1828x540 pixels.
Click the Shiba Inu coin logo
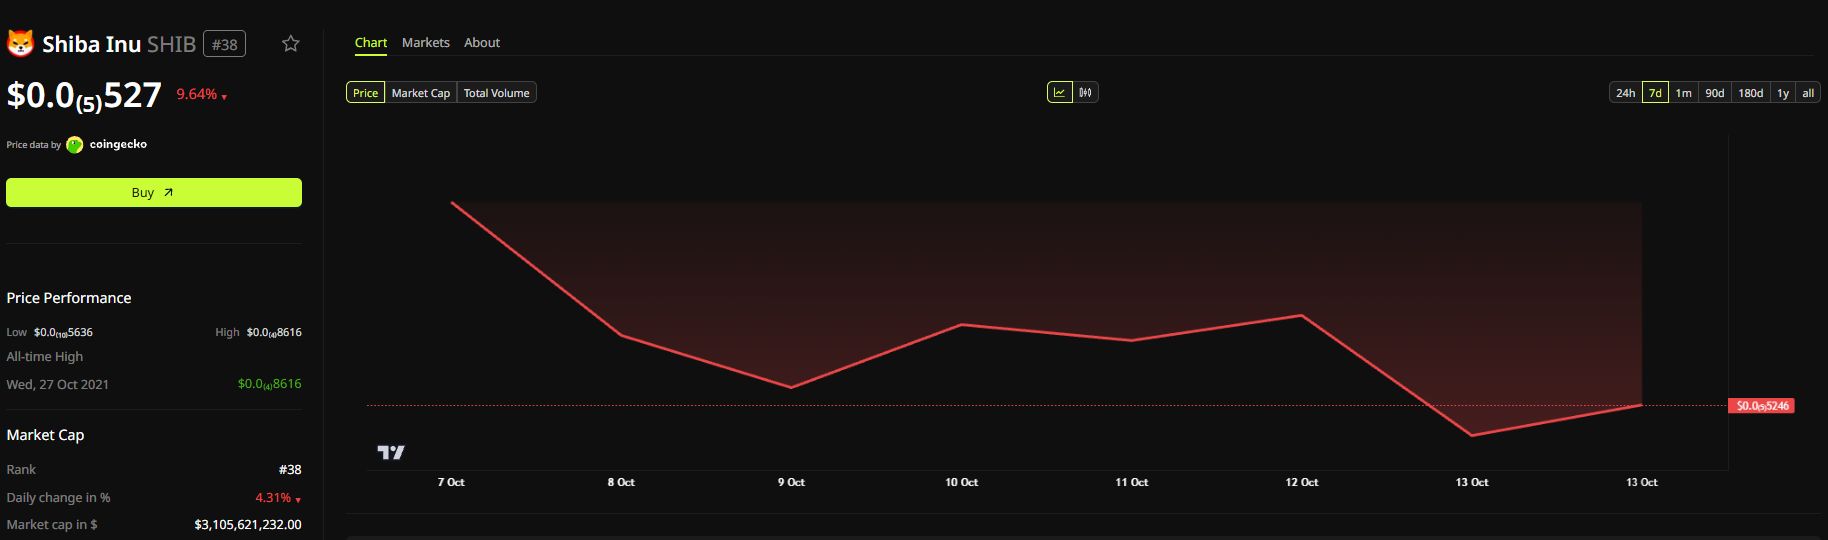20,43
